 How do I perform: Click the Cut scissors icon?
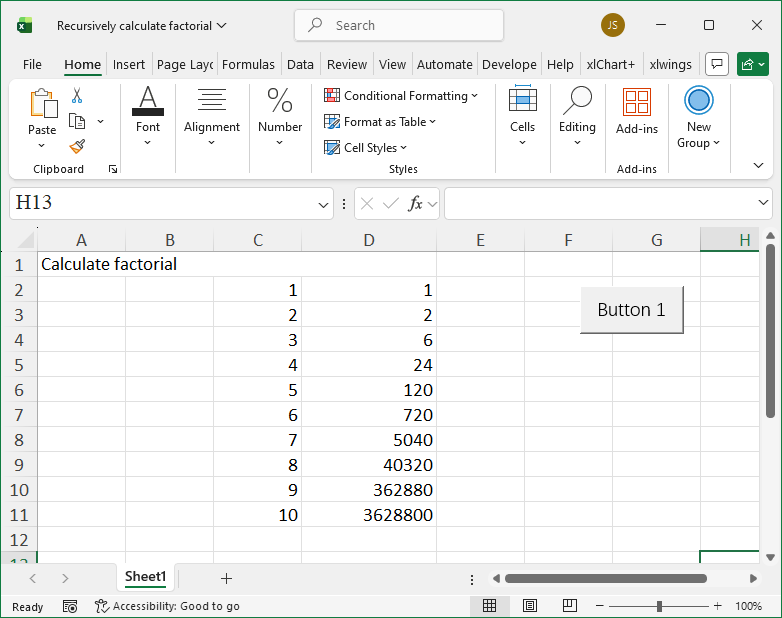pos(77,96)
